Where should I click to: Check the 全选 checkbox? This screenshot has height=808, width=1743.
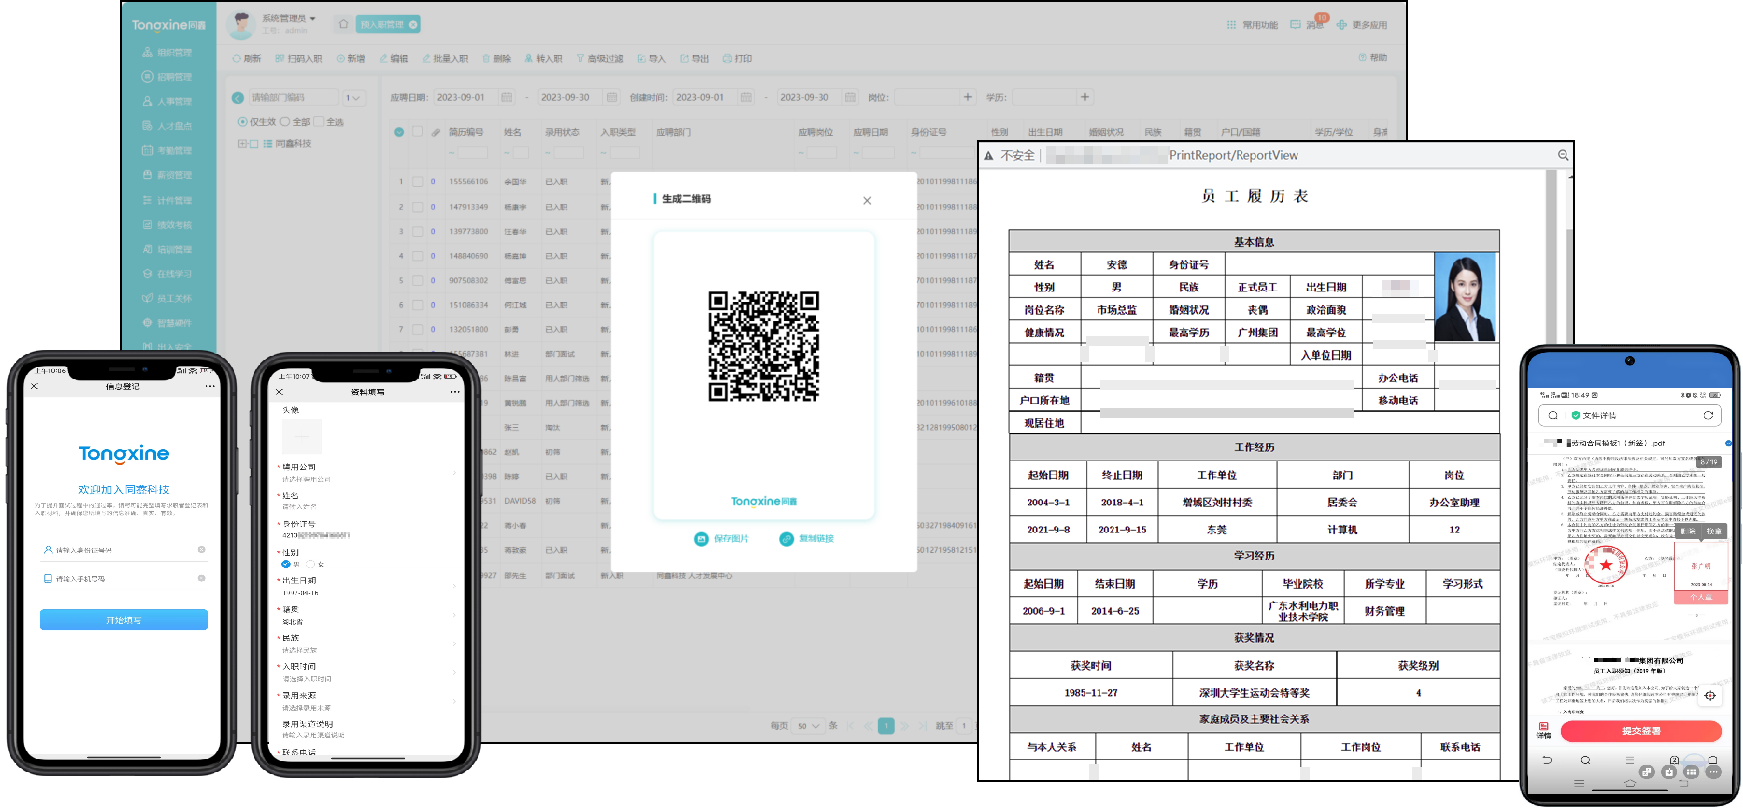click(x=319, y=122)
